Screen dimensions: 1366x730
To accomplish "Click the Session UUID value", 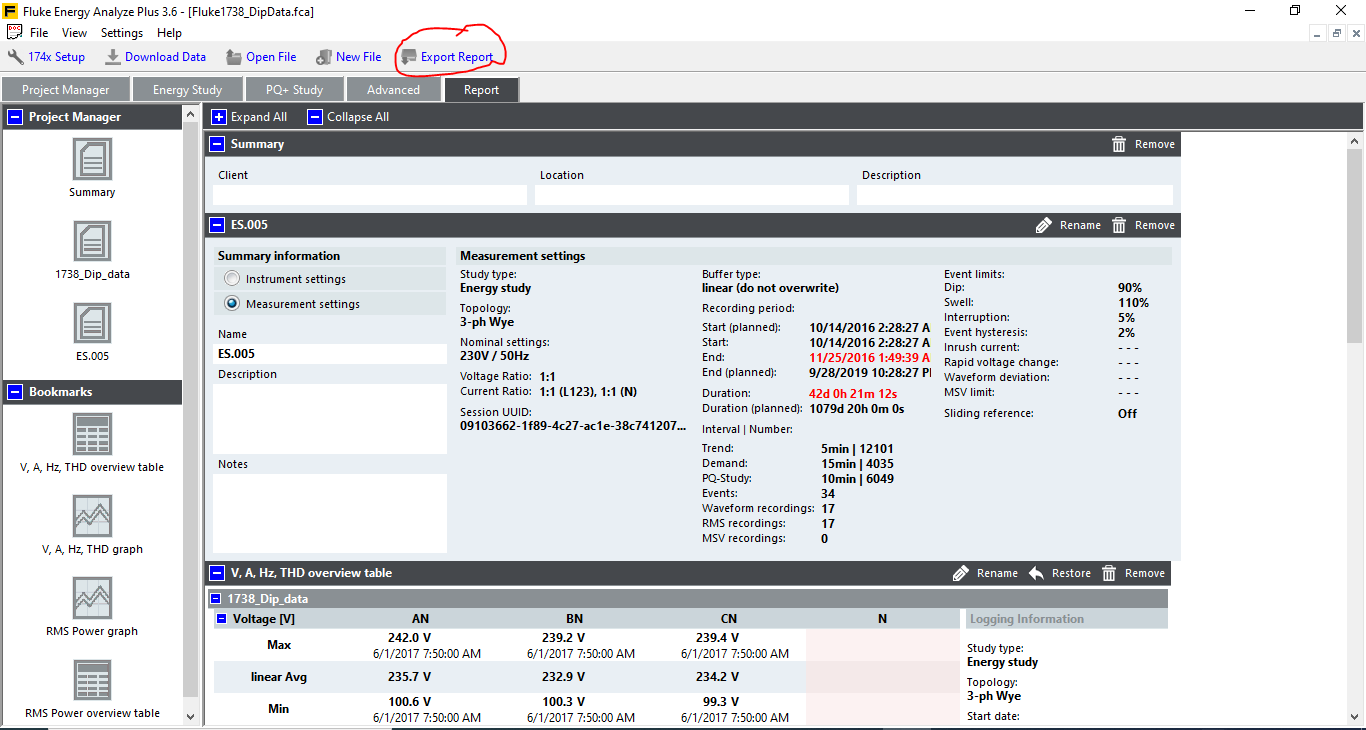I will coord(573,425).
